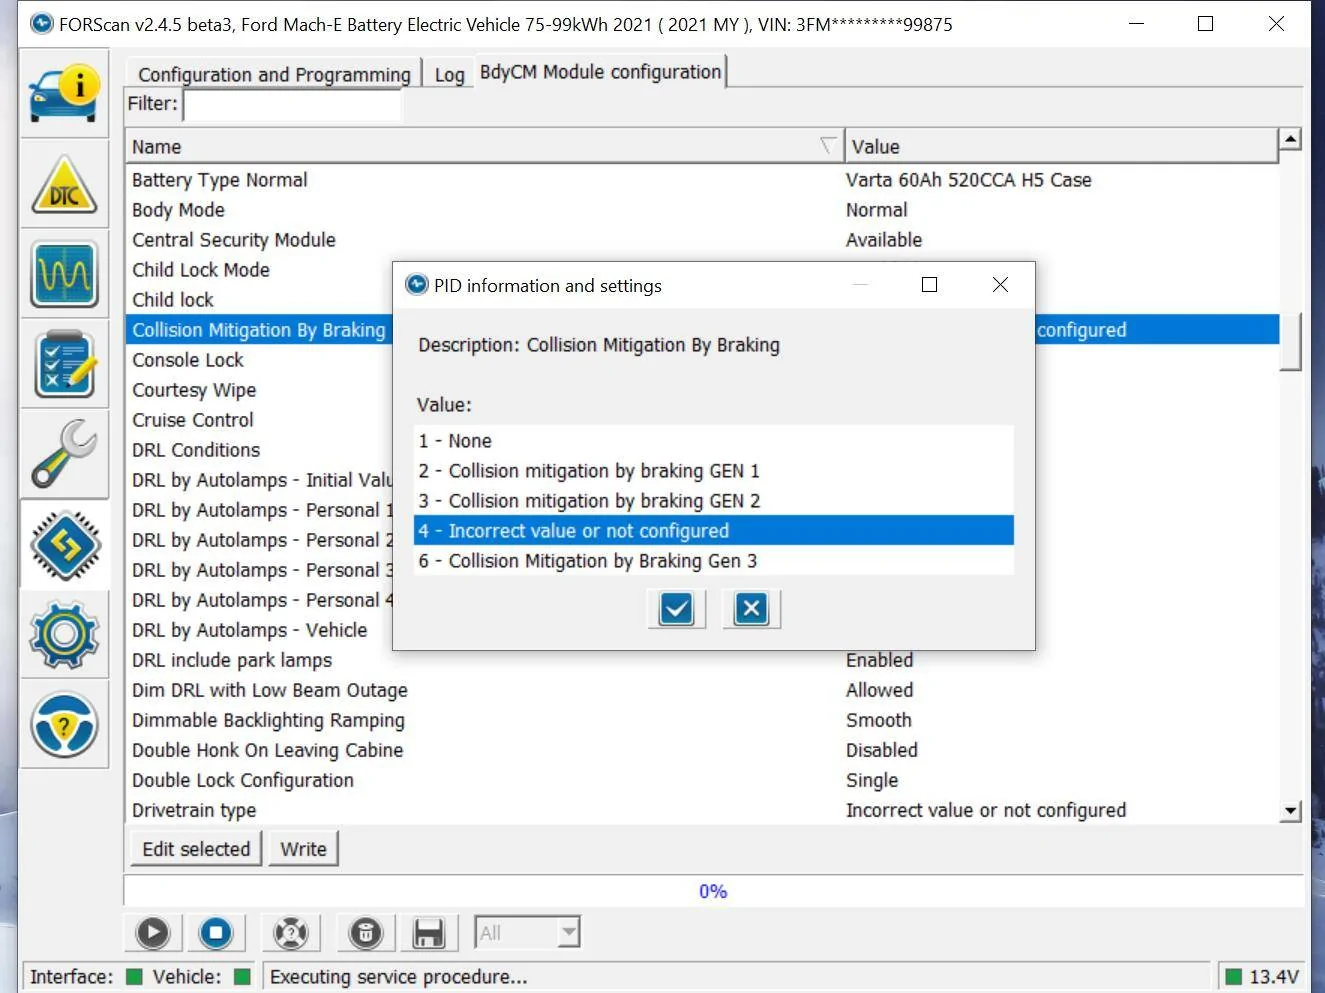
Task: Maximize the PID information dialog
Action: pos(929,285)
